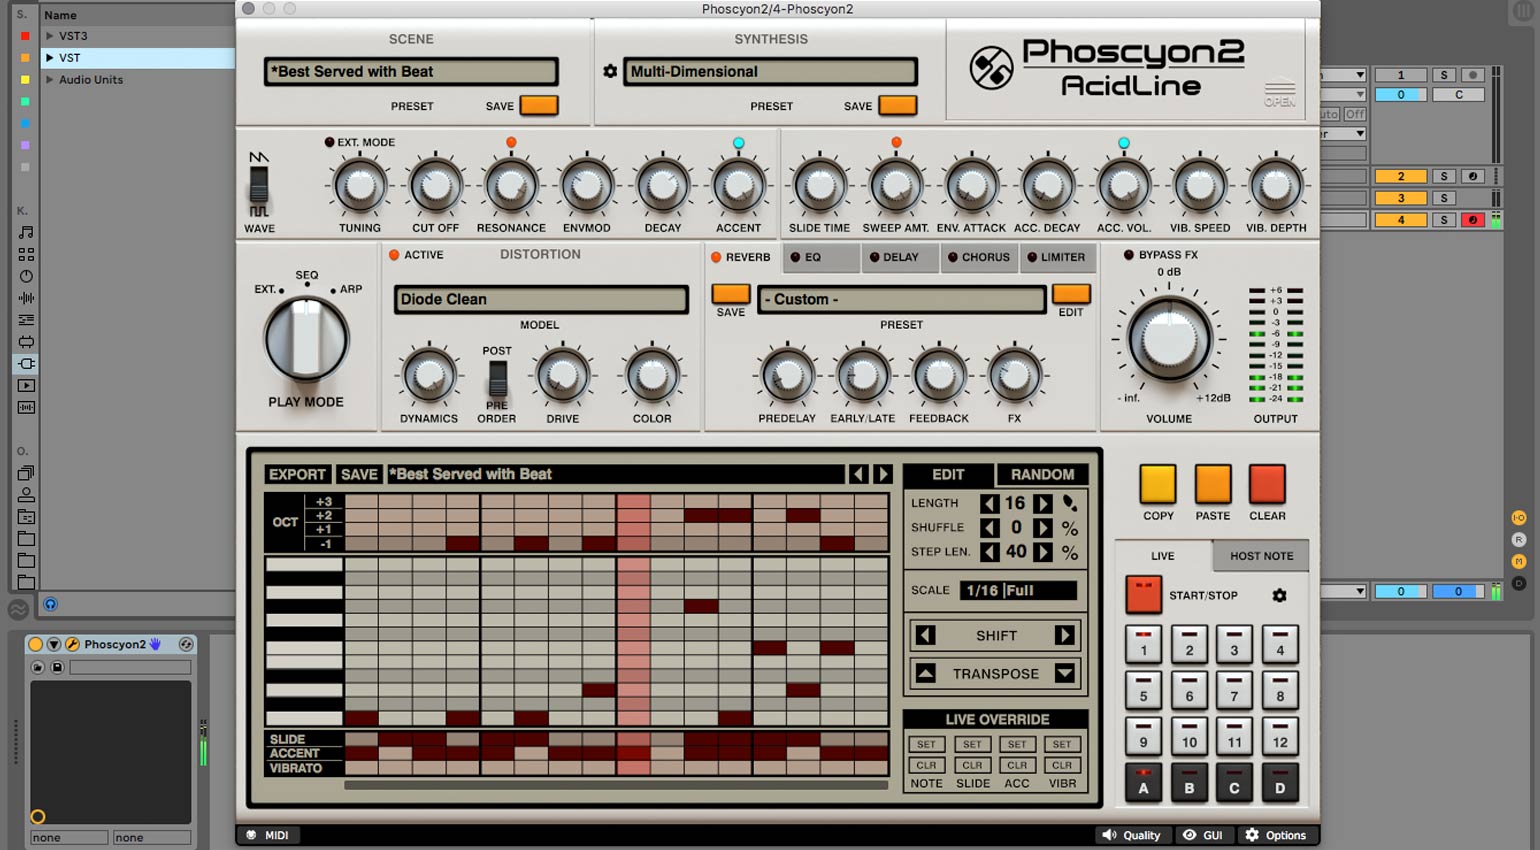The image size is (1540, 850).
Task: Click transpose up arrow
Action: tap(926, 673)
